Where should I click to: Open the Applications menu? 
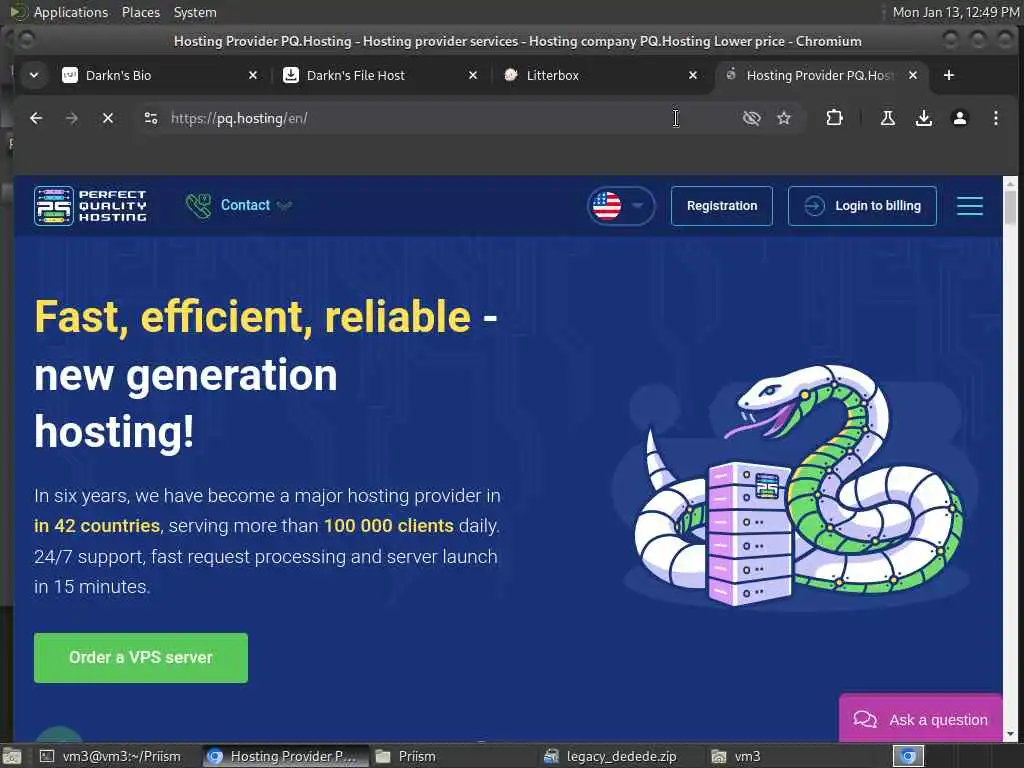(71, 12)
